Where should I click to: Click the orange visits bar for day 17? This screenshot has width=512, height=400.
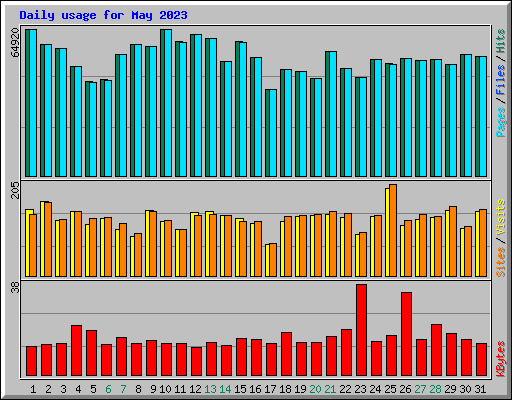click(273, 260)
